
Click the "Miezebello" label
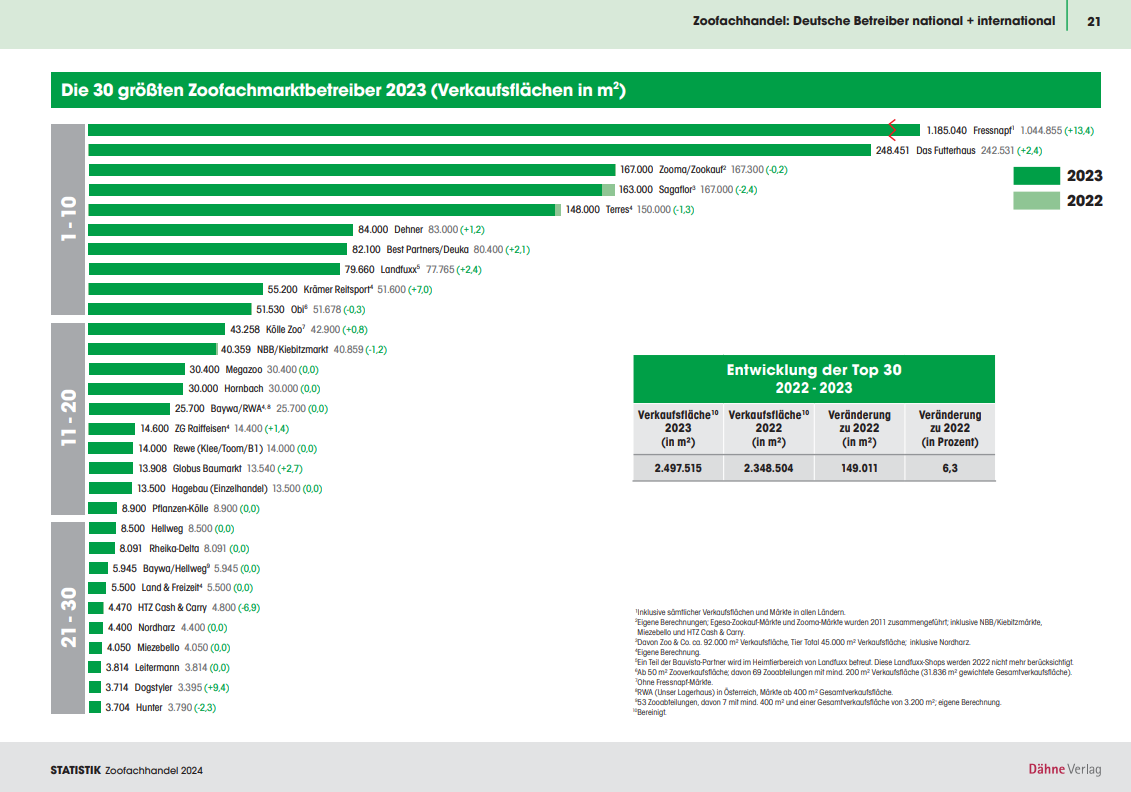159,648
